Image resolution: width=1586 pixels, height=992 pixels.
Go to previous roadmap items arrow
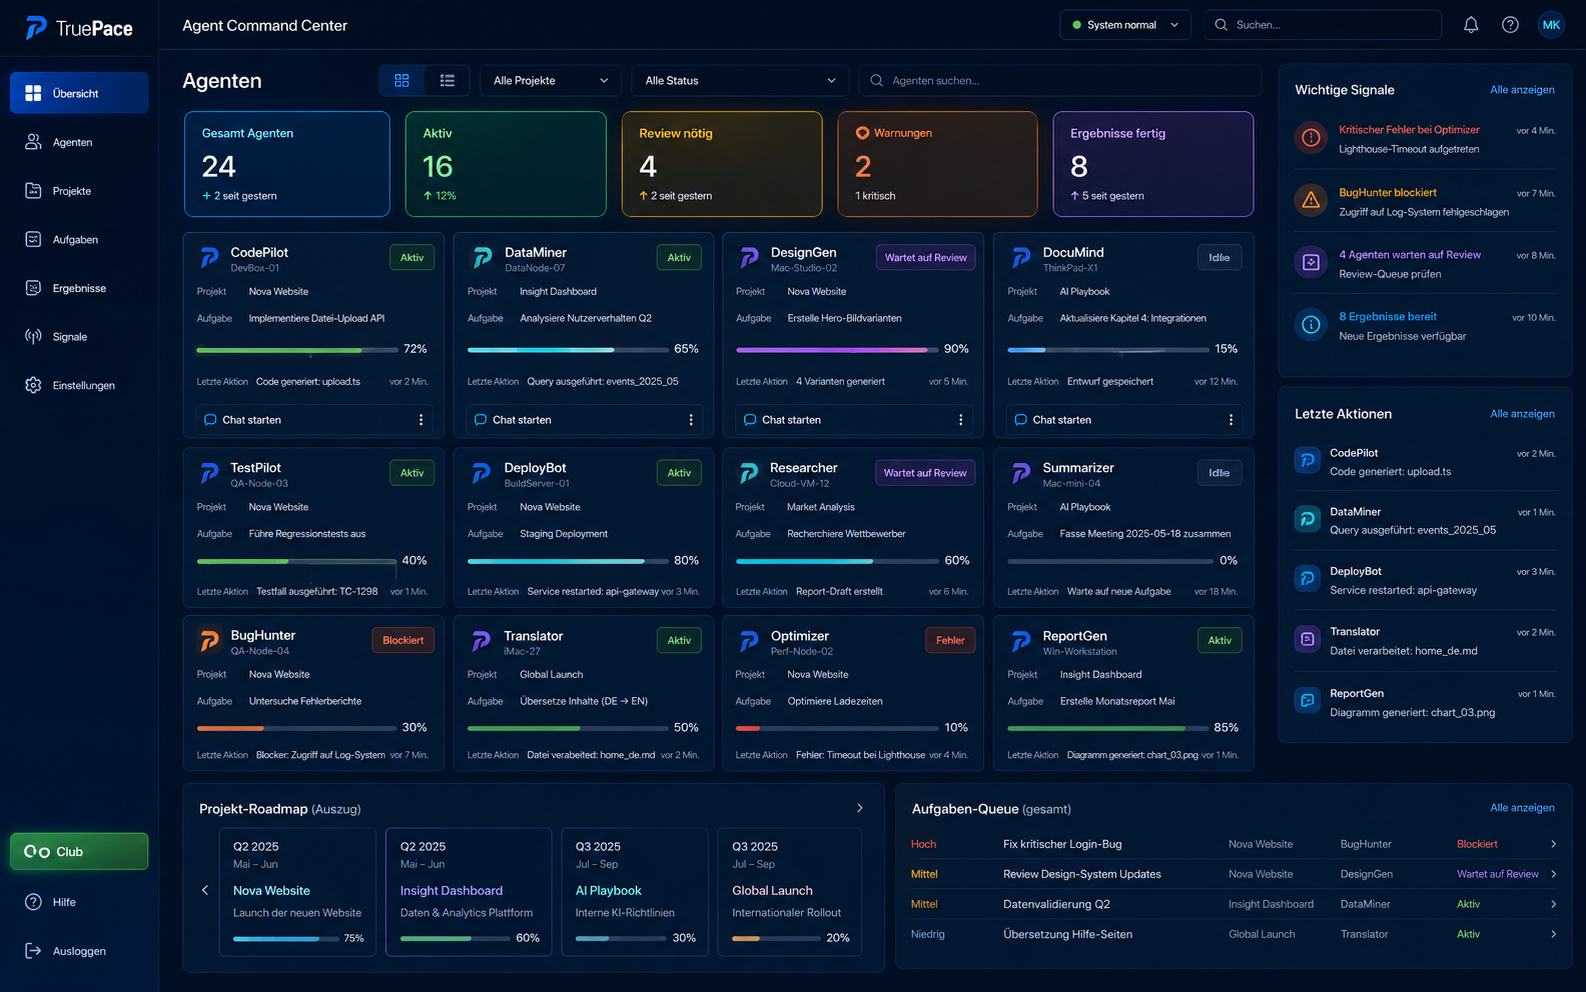click(x=205, y=890)
